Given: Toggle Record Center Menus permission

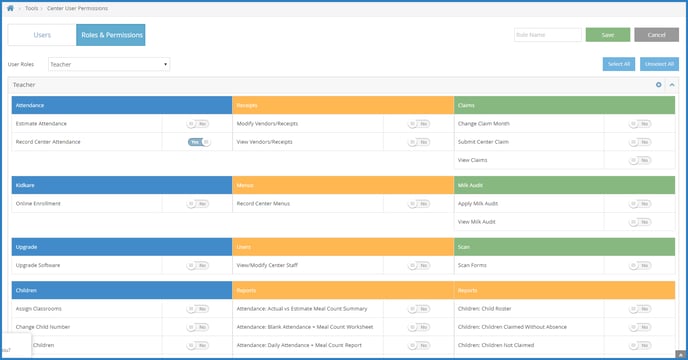Looking at the screenshot, I should (419, 204).
